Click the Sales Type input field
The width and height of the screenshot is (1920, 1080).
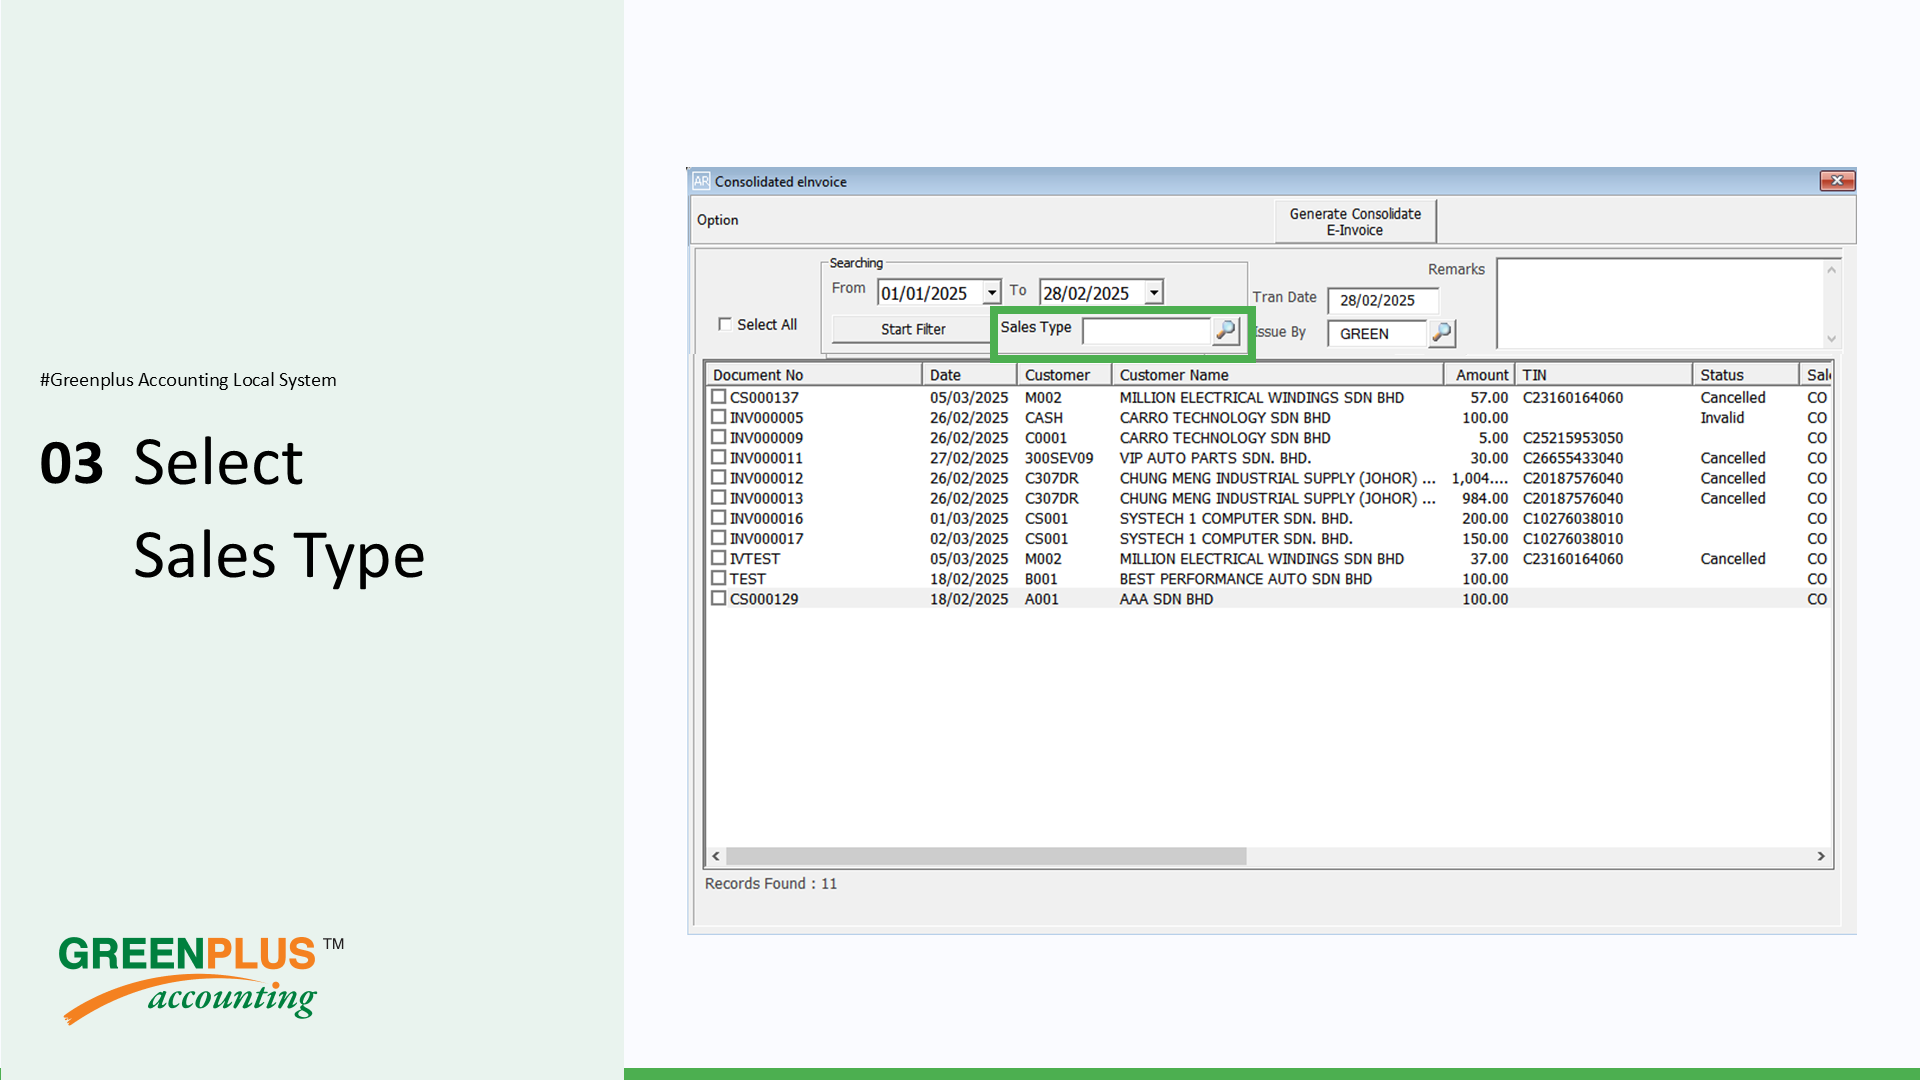coord(1146,330)
